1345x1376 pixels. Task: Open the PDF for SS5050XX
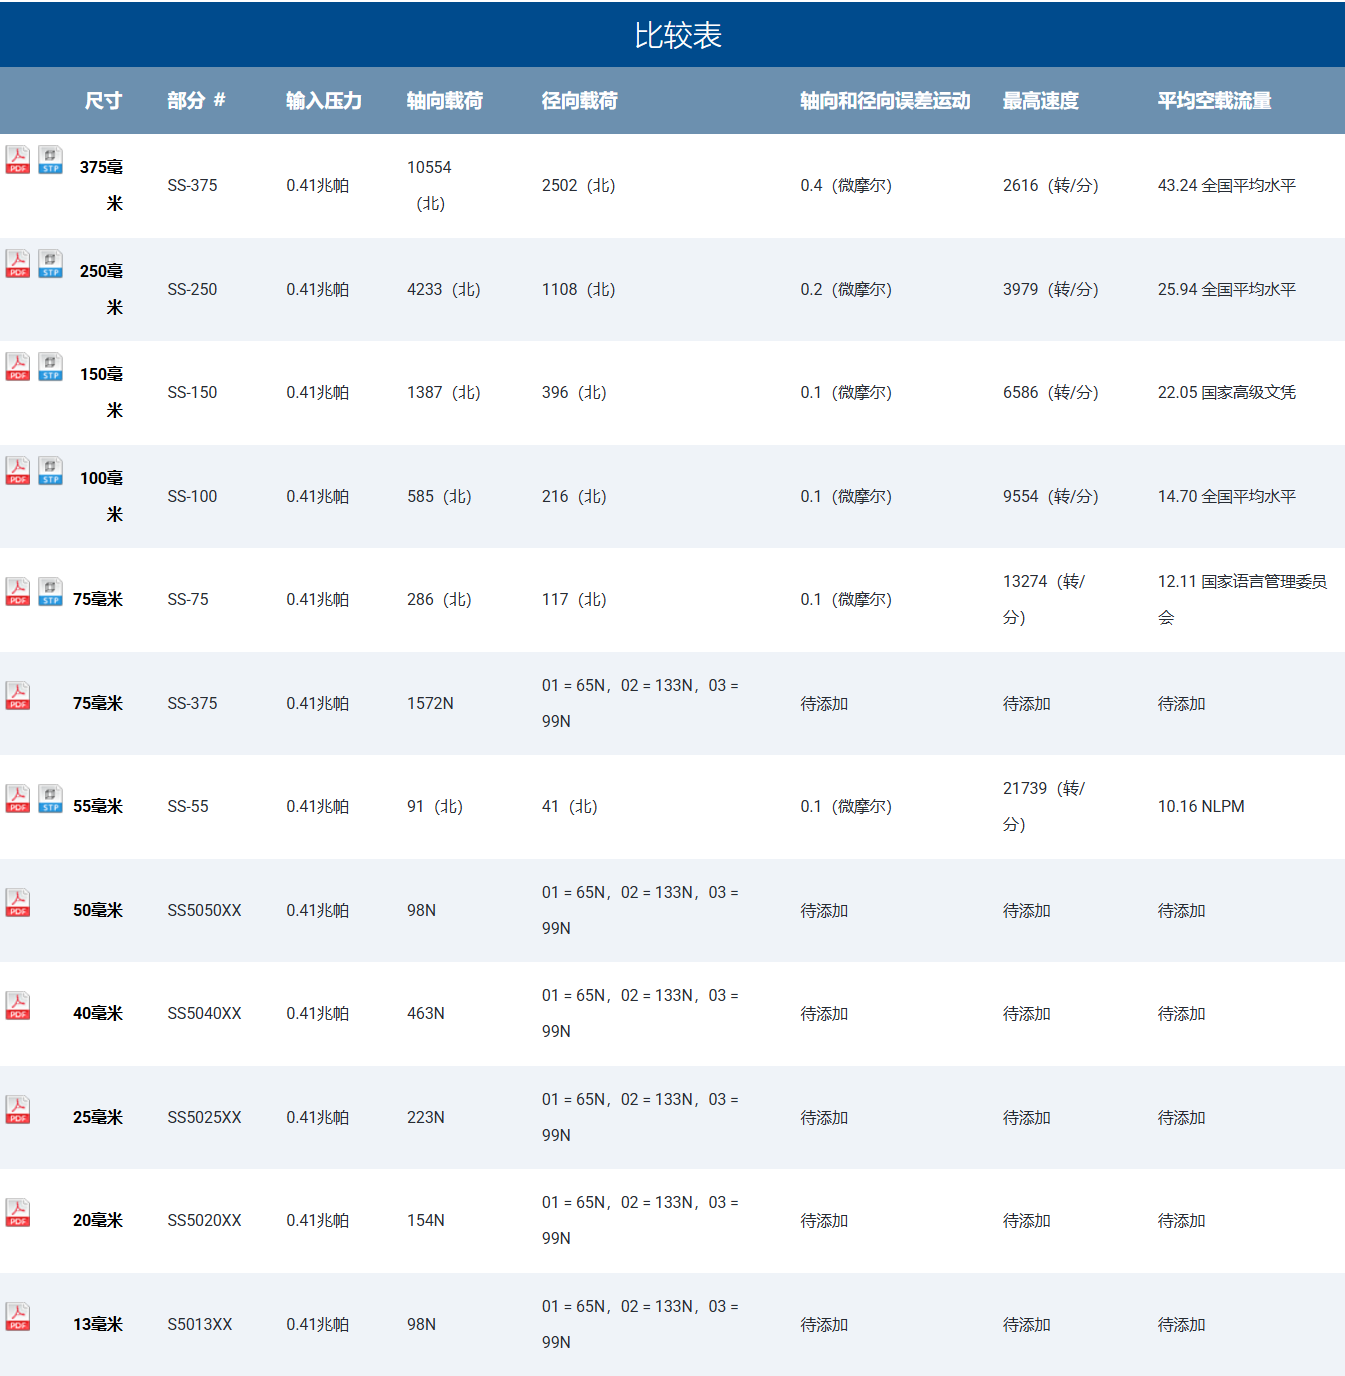(18, 903)
